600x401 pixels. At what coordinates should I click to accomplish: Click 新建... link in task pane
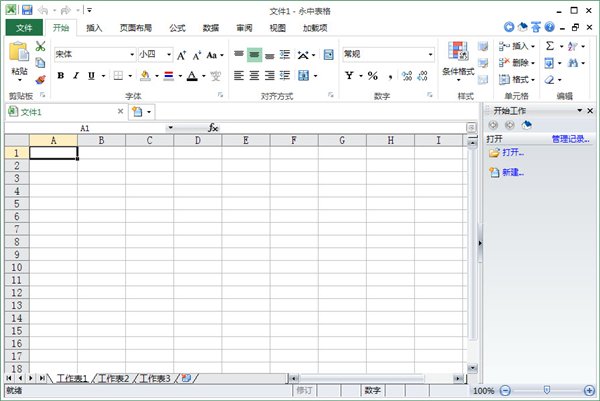click(x=513, y=172)
